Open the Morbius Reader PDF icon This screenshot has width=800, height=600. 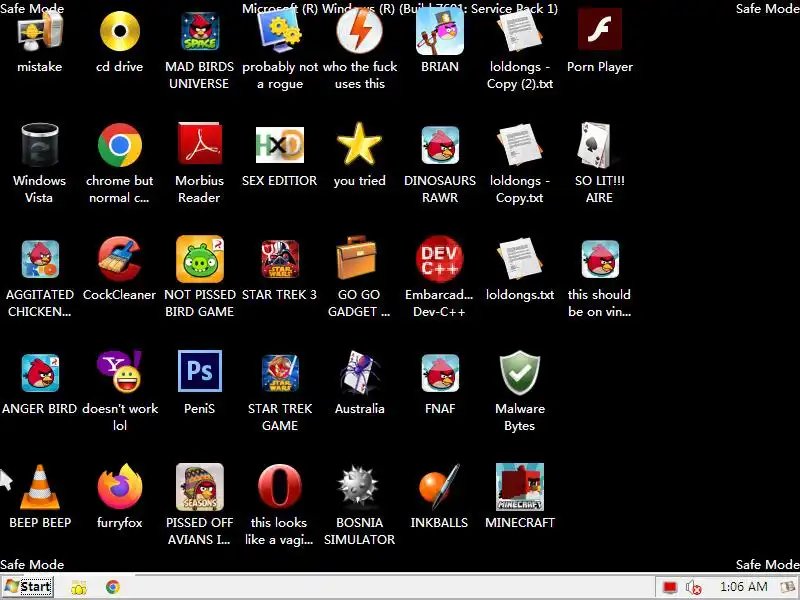coord(199,144)
